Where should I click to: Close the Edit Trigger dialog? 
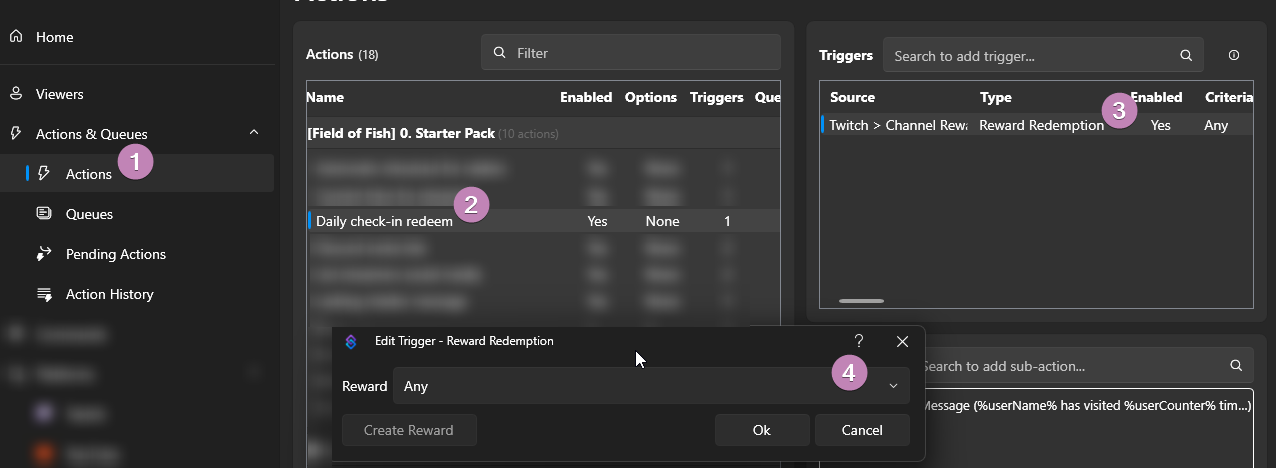click(902, 341)
